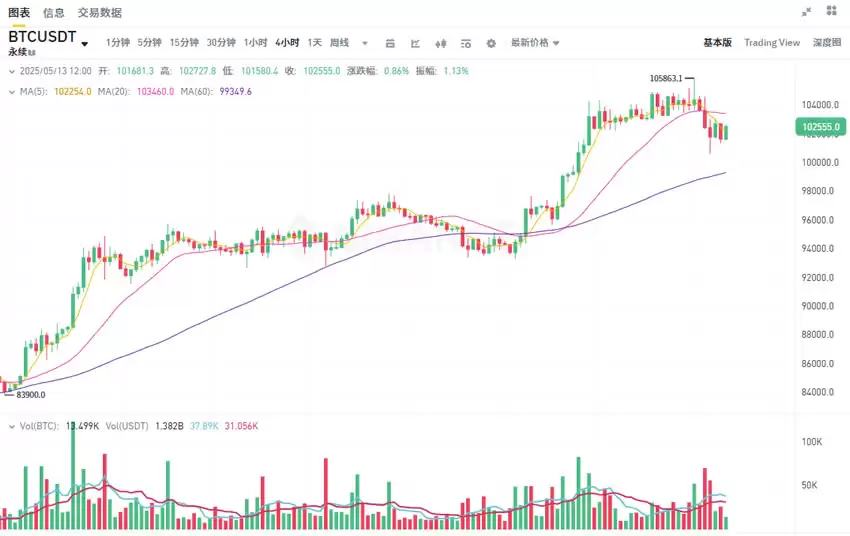This screenshot has width=850, height=536.
Task: Collapse the candle info row arrow
Action: [x=10, y=71]
